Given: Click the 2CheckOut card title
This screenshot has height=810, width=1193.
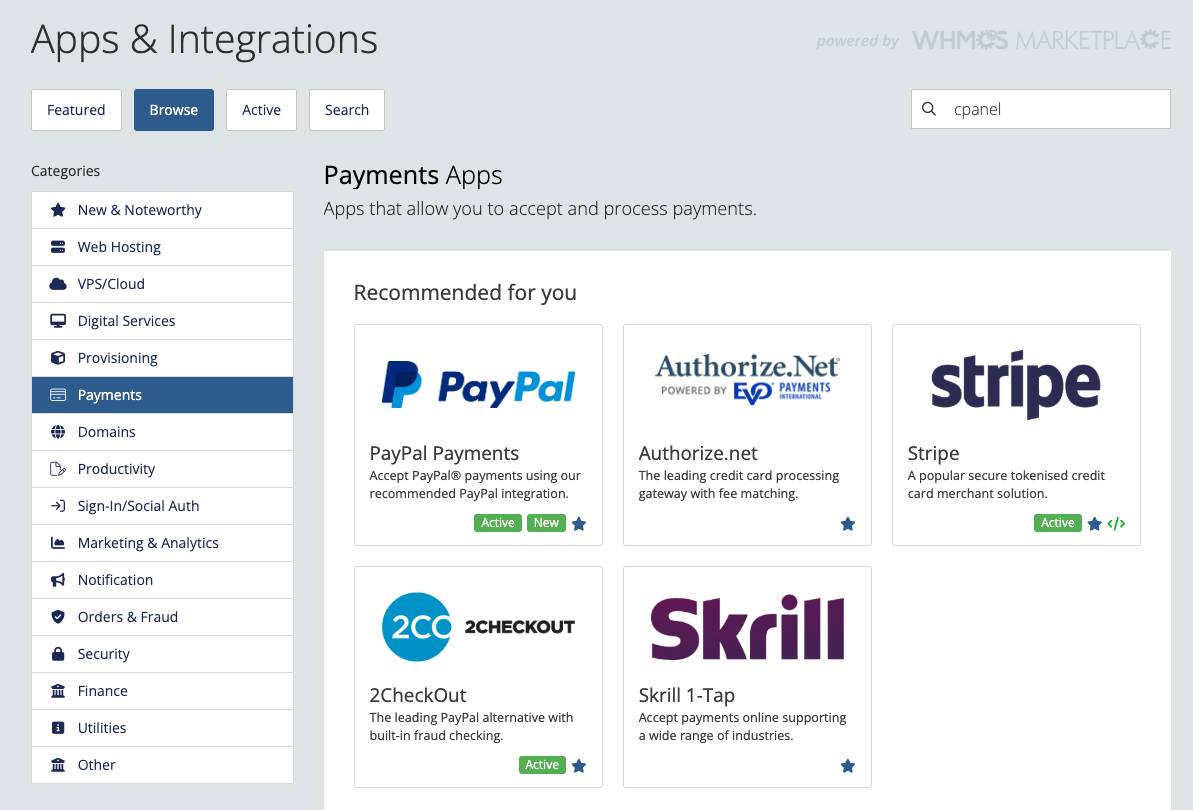Looking at the screenshot, I should coord(418,695).
